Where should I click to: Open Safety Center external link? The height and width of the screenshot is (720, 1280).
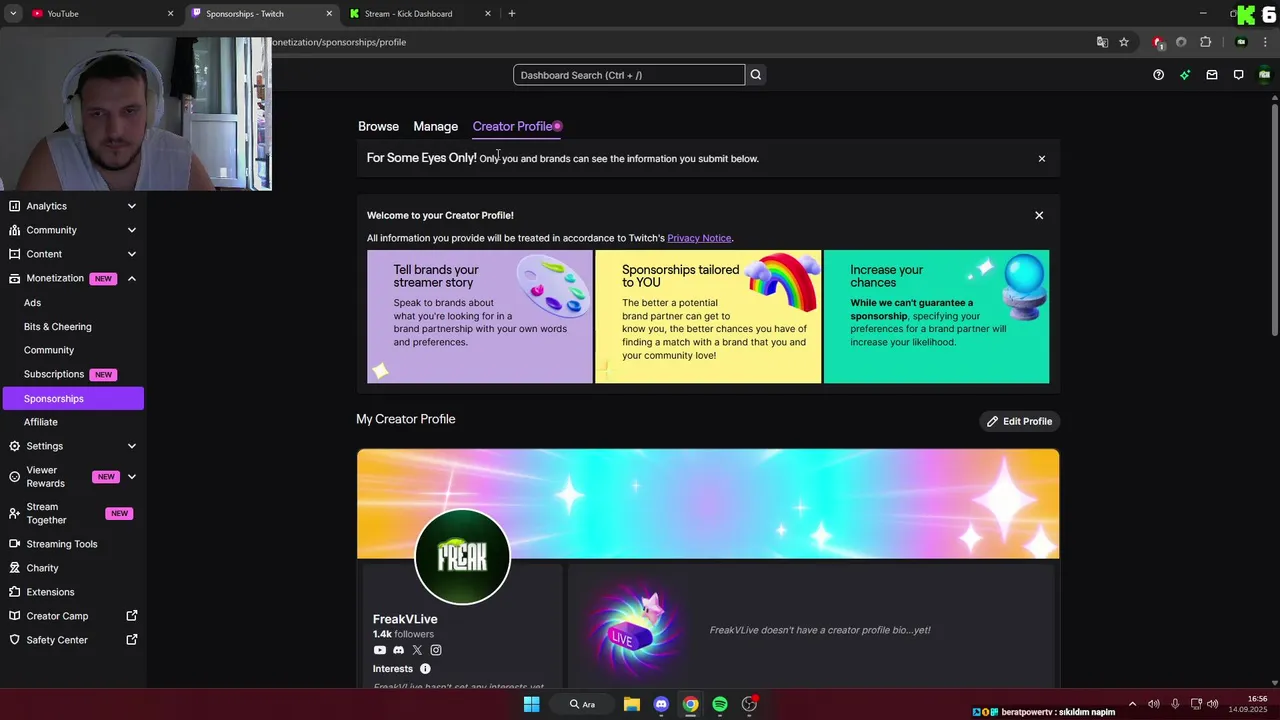(x=72, y=640)
